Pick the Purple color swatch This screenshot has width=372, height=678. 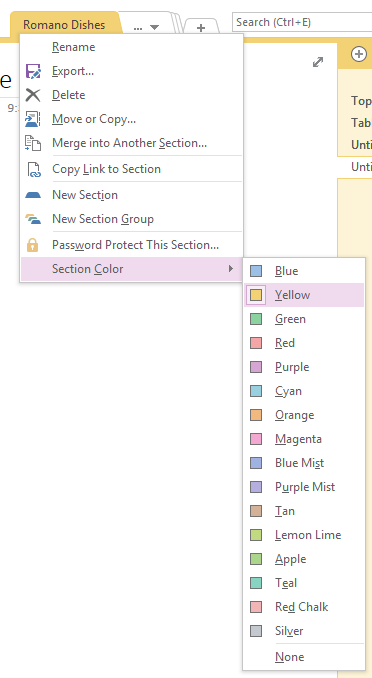point(256,367)
